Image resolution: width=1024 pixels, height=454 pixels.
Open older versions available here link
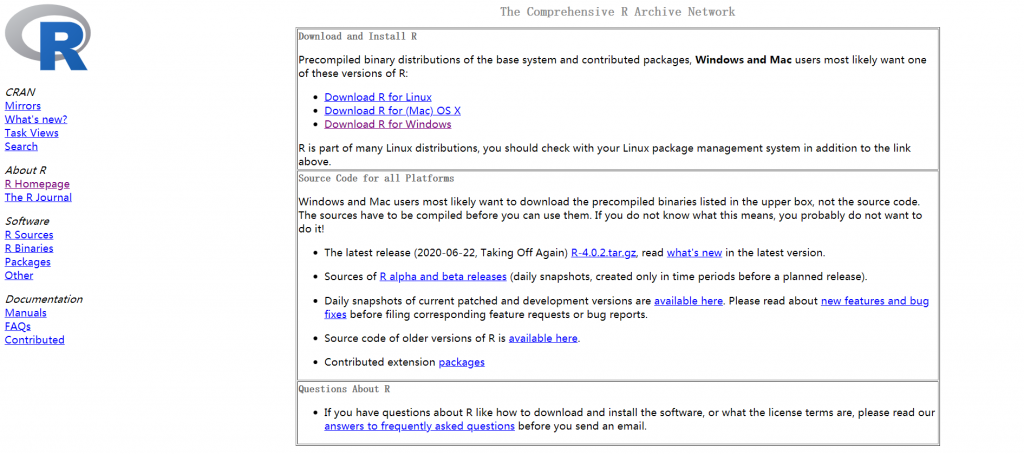tap(543, 338)
